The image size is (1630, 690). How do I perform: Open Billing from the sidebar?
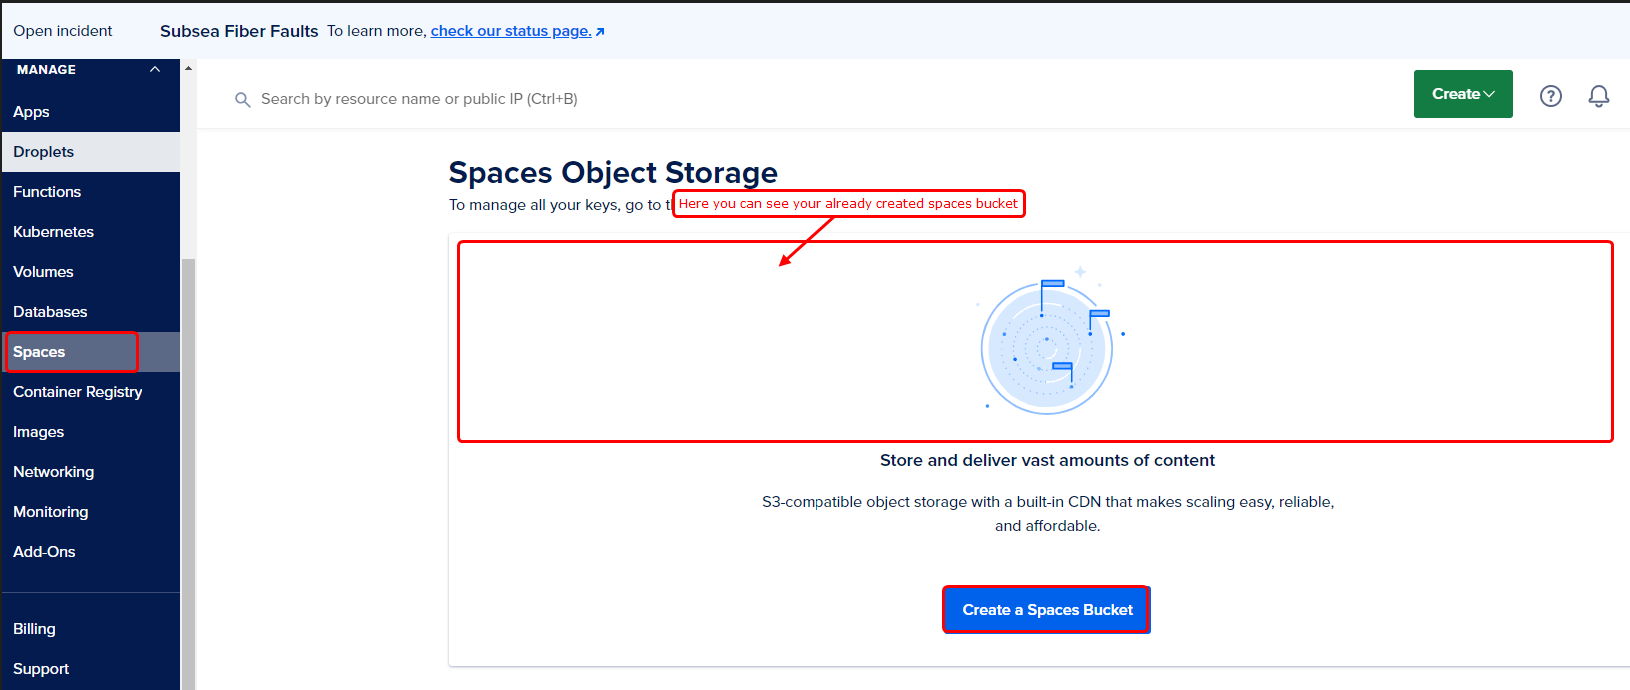tap(35, 629)
